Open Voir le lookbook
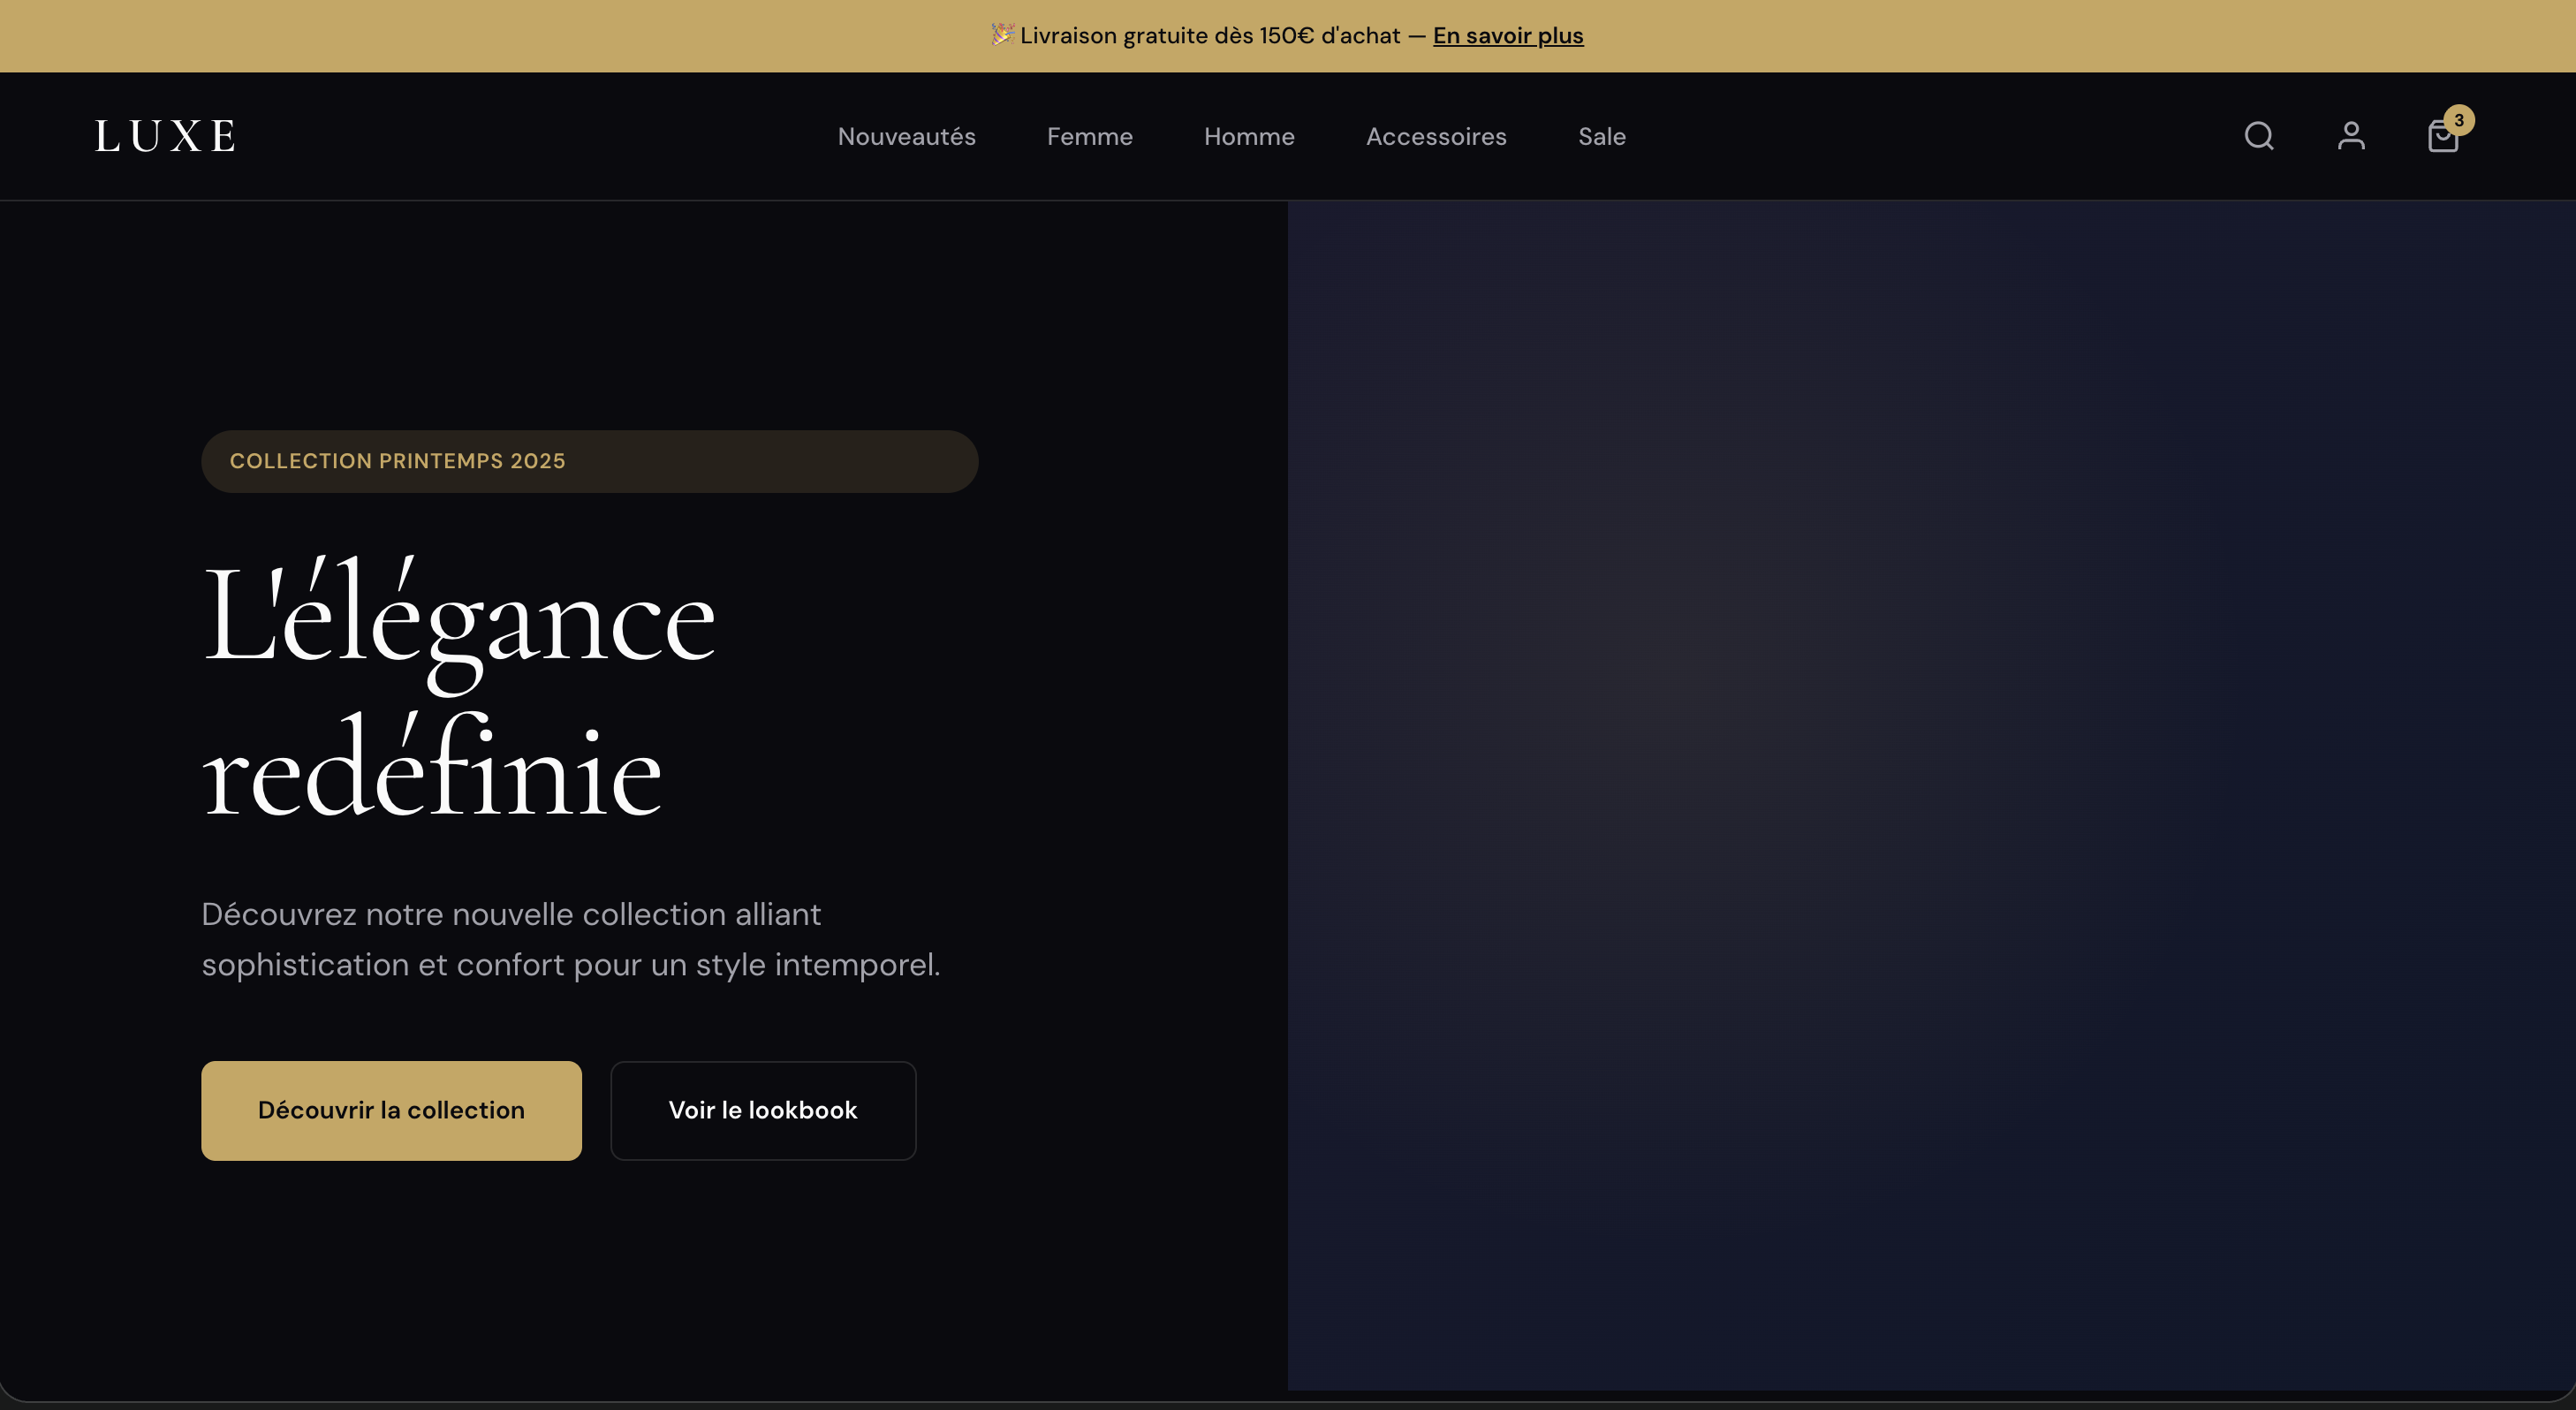The height and width of the screenshot is (1410, 2576). (762, 1110)
